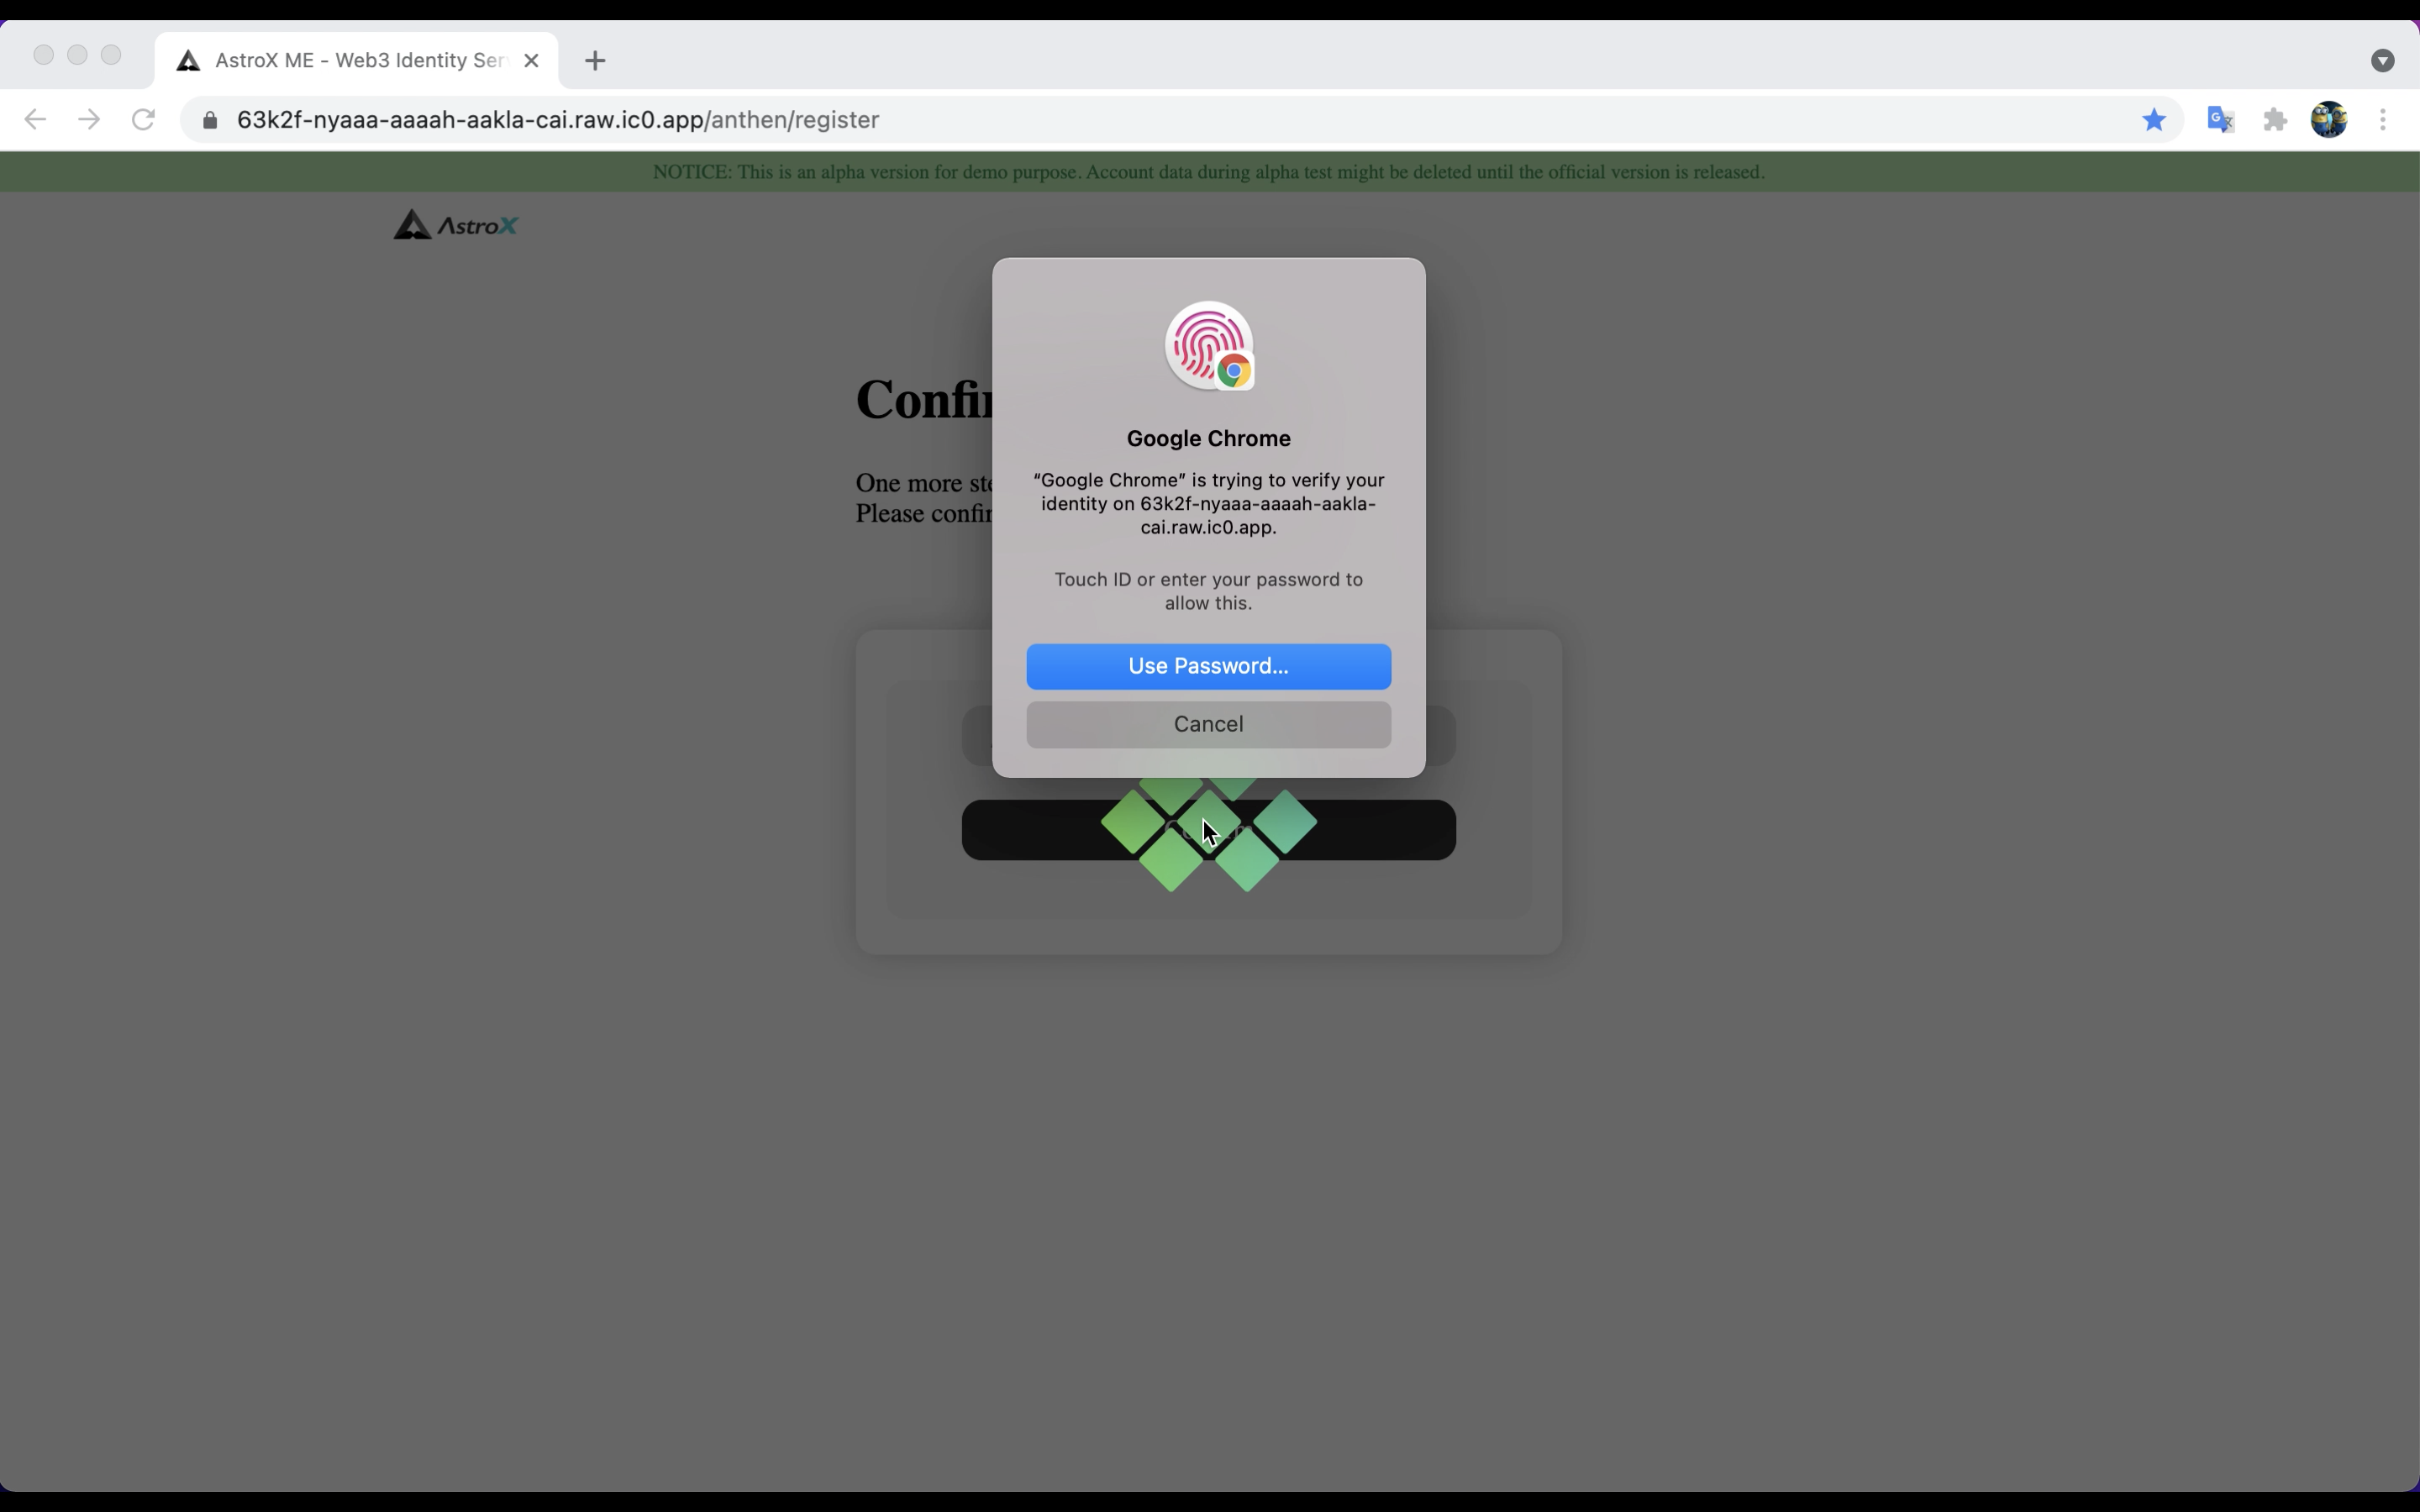View site info via lock icon

210,121
